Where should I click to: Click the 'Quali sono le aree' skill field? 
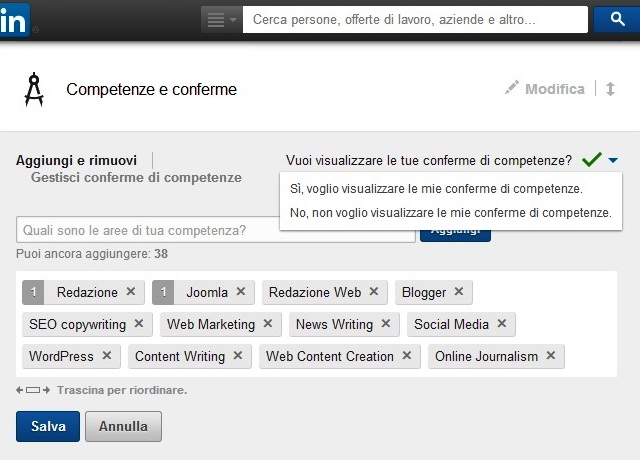click(216, 230)
